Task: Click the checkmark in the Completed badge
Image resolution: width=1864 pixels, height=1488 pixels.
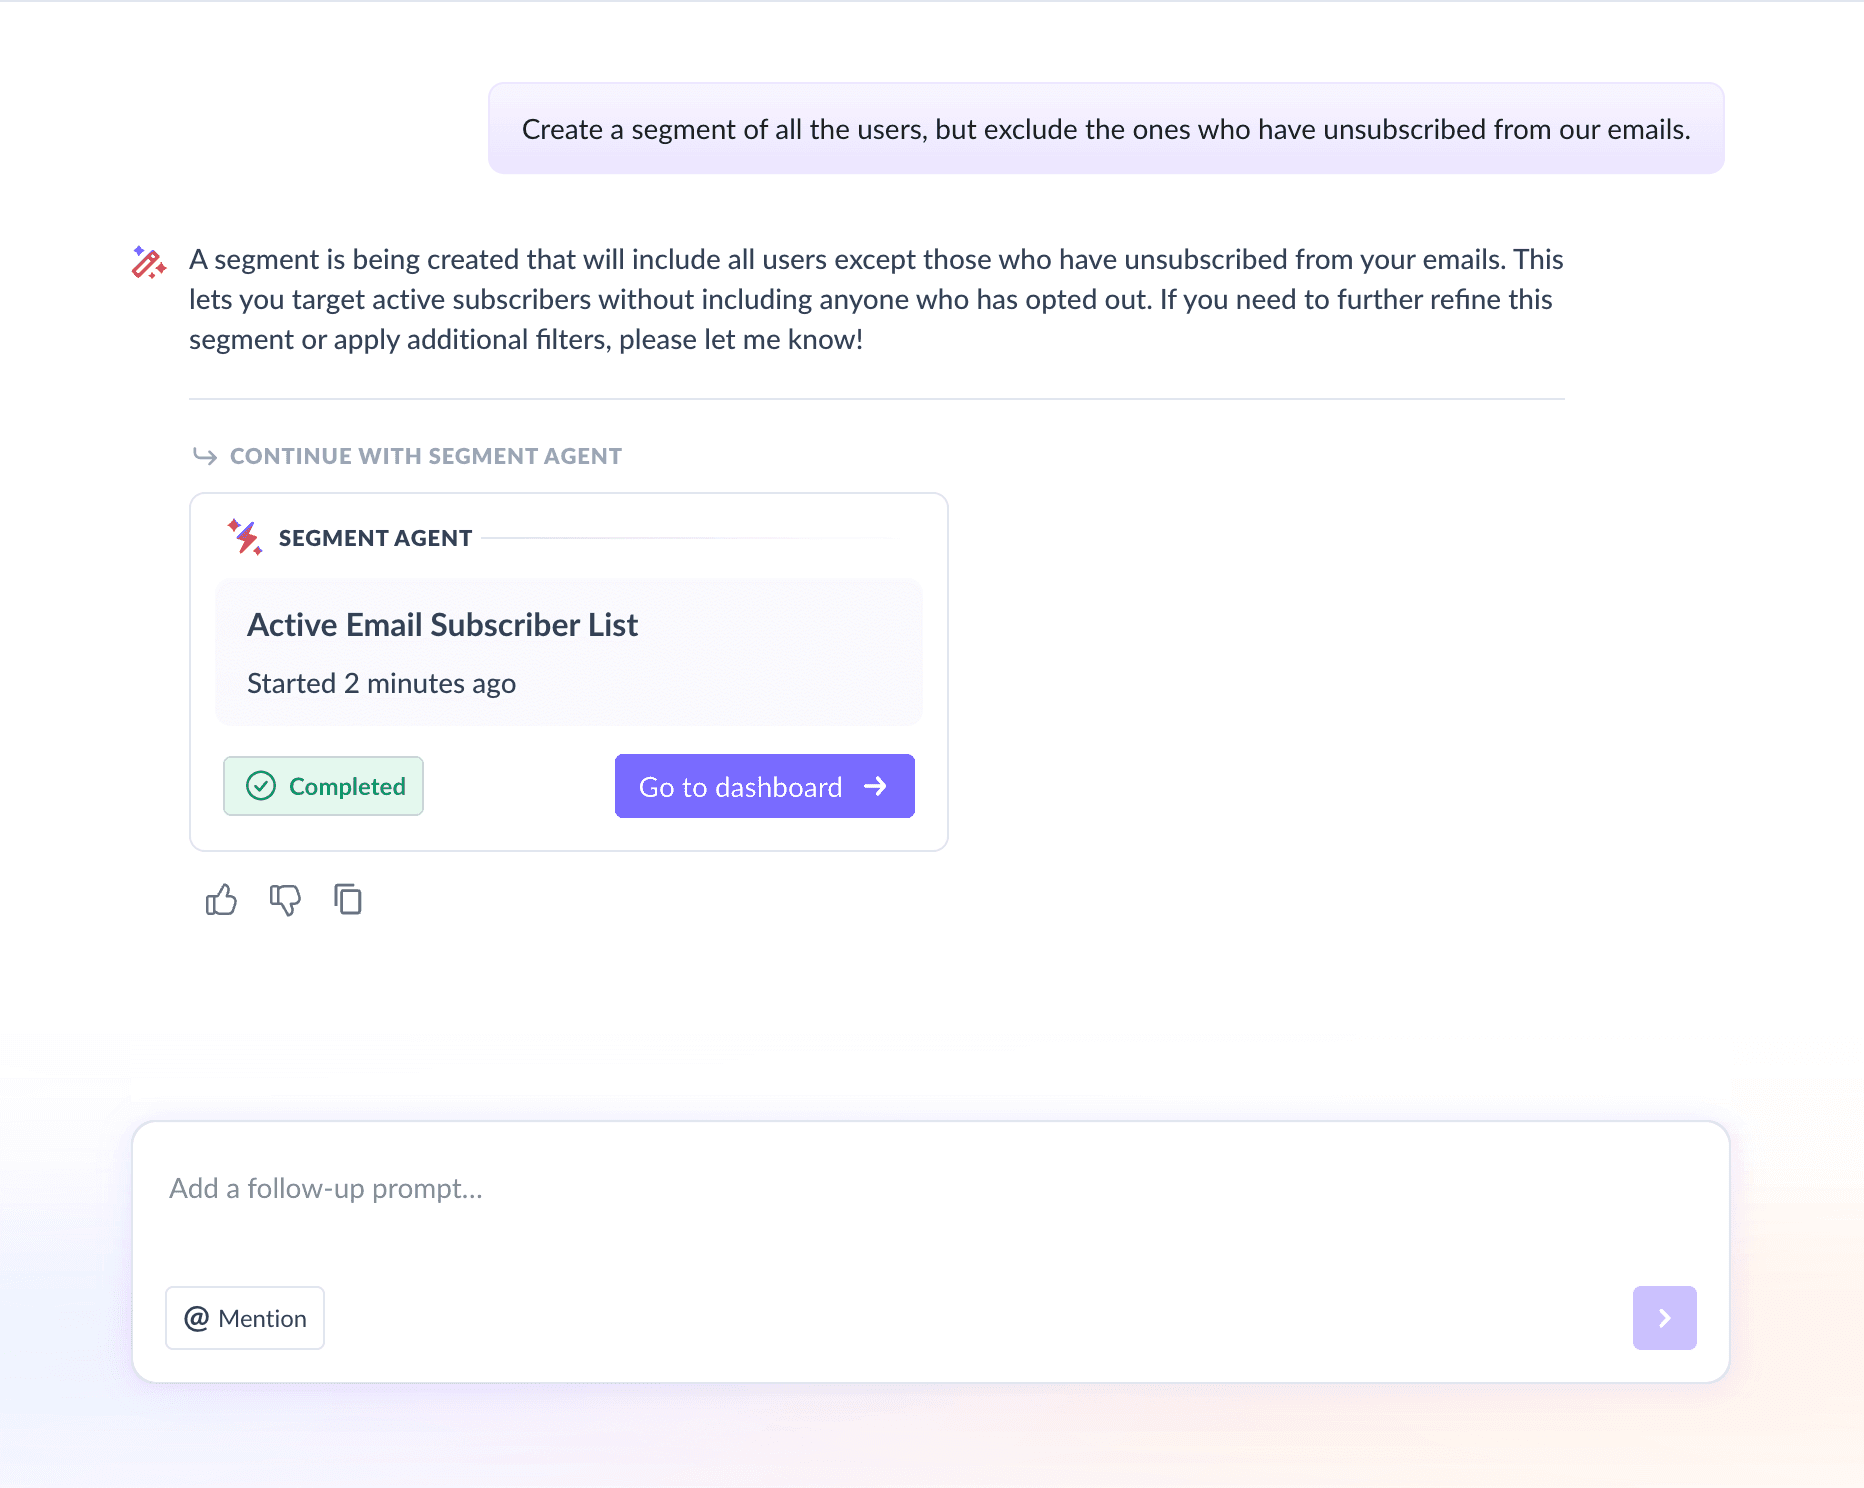Action: 260,786
